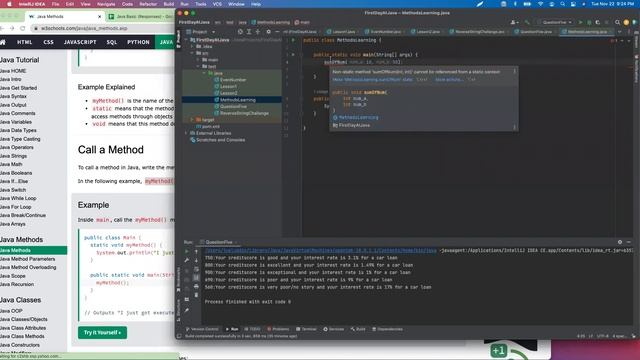Select EvenNumber class in project tree
The height and width of the screenshot is (360, 640).
[x=233, y=80]
